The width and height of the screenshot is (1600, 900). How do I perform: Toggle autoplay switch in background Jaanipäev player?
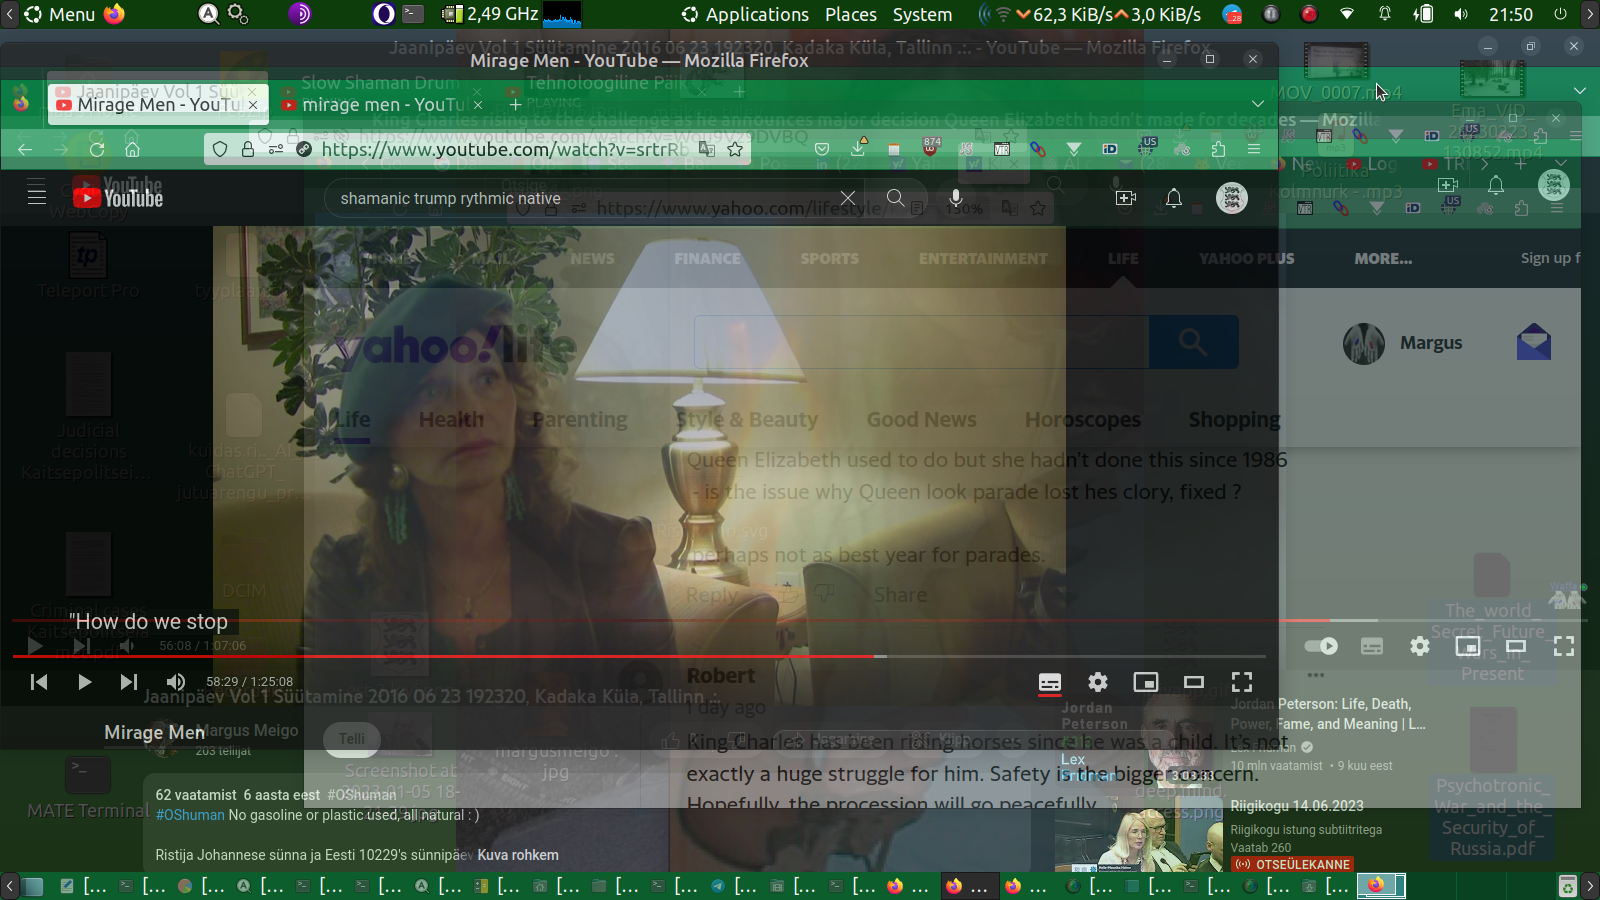pos(1321,646)
